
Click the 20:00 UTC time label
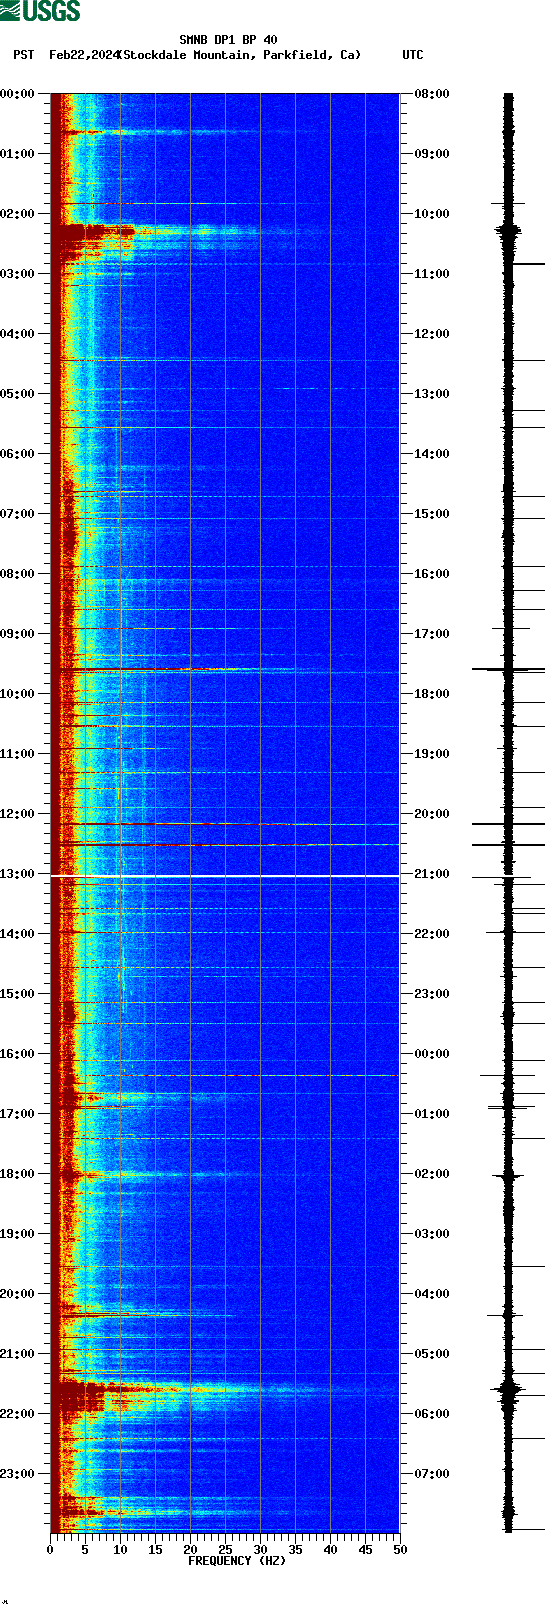pyautogui.click(x=431, y=814)
